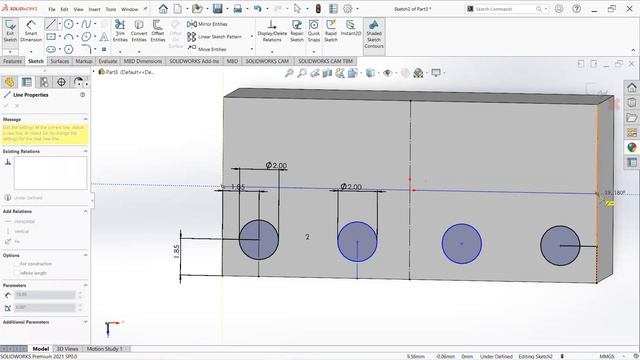Open the Linear Sketch Pattern dropdown arrow
This screenshot has width=640, height=360.
(x=251, y=37)
